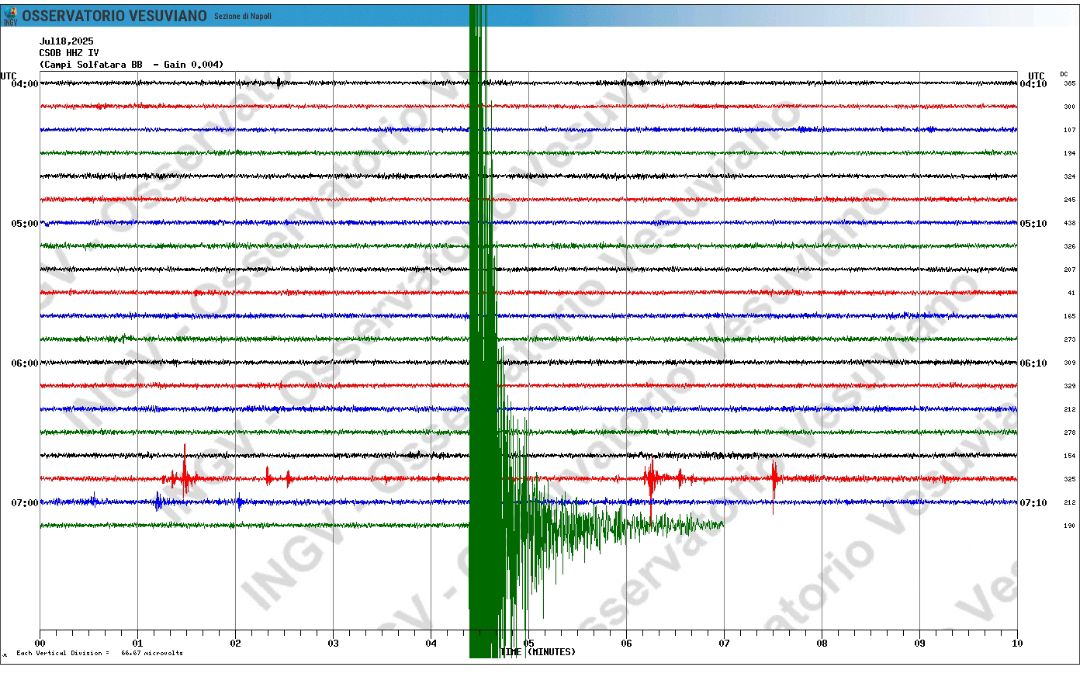Click the DC value 154

coord(1069,456)
